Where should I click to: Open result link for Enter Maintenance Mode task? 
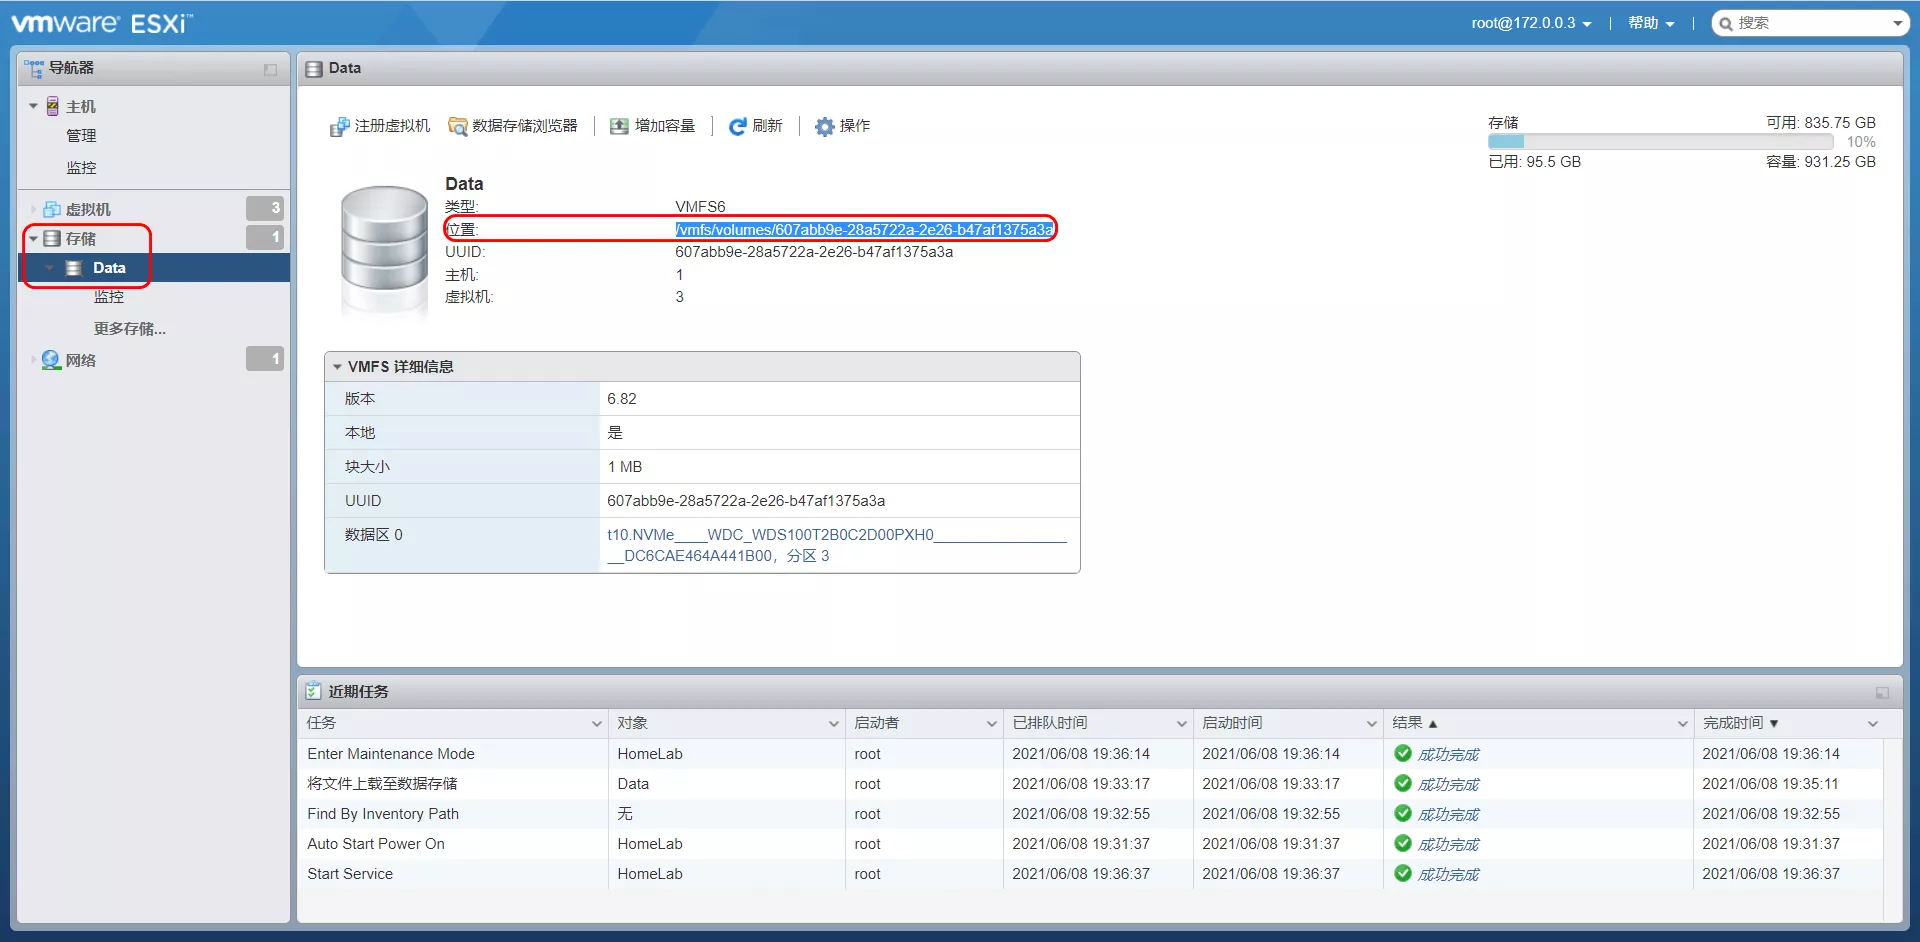[1447, 754]
